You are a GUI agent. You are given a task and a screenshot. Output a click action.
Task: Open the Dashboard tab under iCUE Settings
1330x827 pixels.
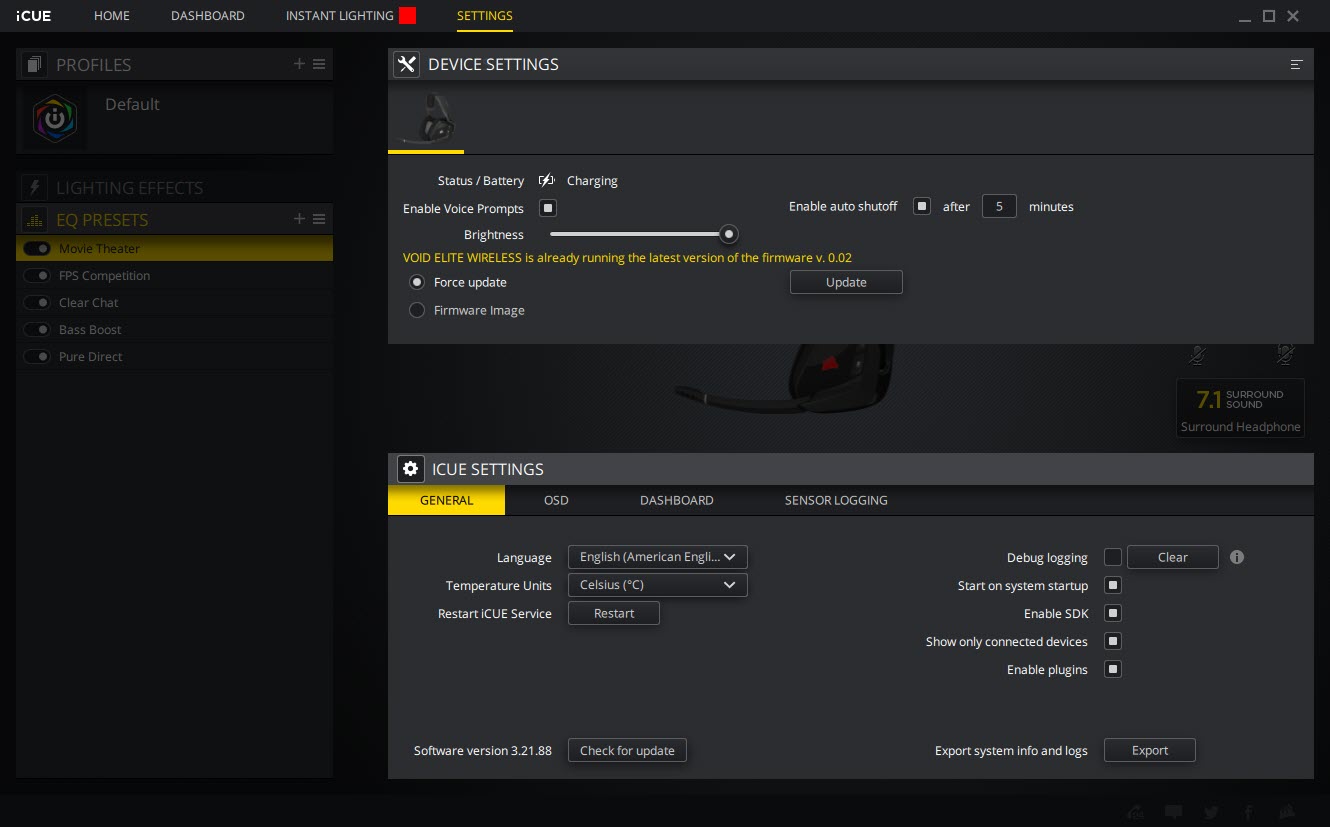point(677,500)
